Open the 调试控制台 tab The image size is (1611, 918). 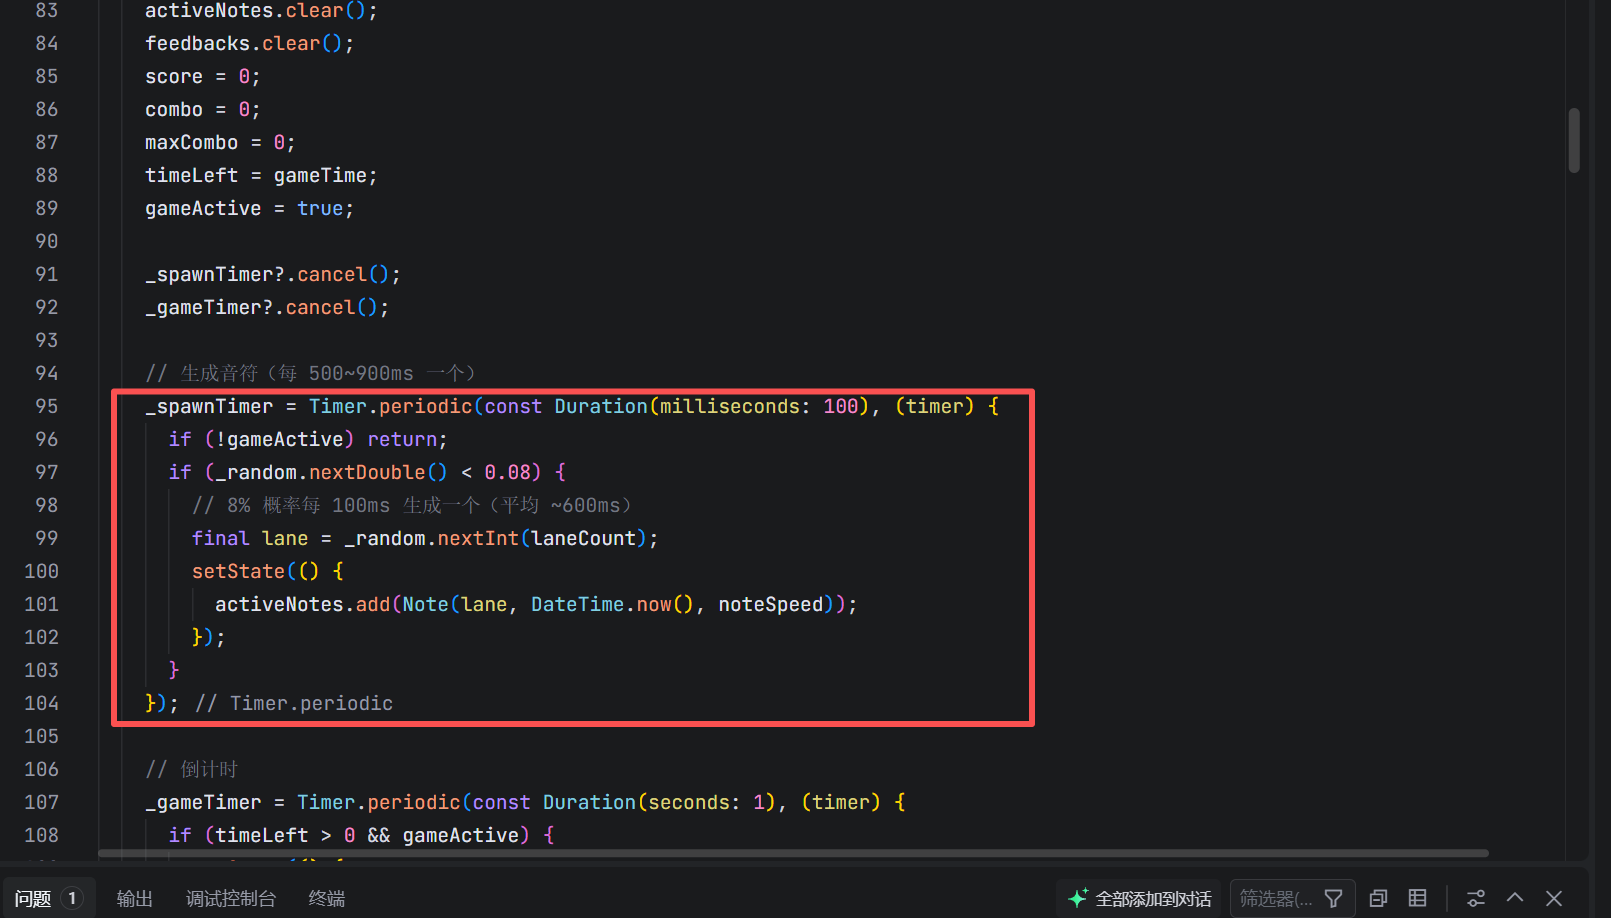point(231,898)
